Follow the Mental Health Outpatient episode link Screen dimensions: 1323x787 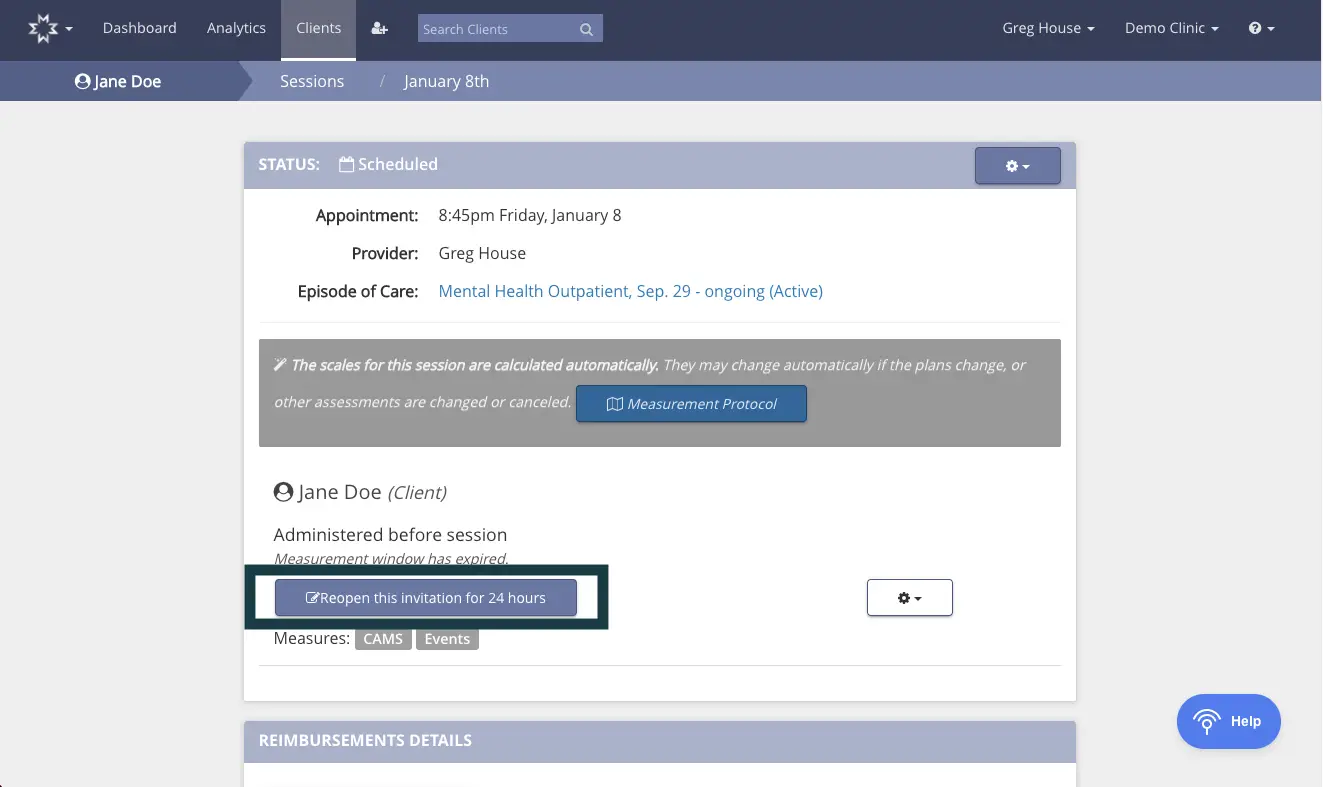pos(630,292)
